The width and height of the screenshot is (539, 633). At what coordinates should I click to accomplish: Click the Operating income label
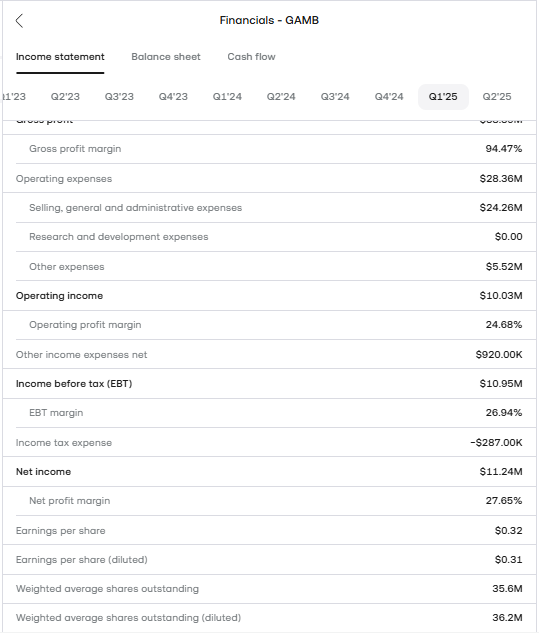59,296
